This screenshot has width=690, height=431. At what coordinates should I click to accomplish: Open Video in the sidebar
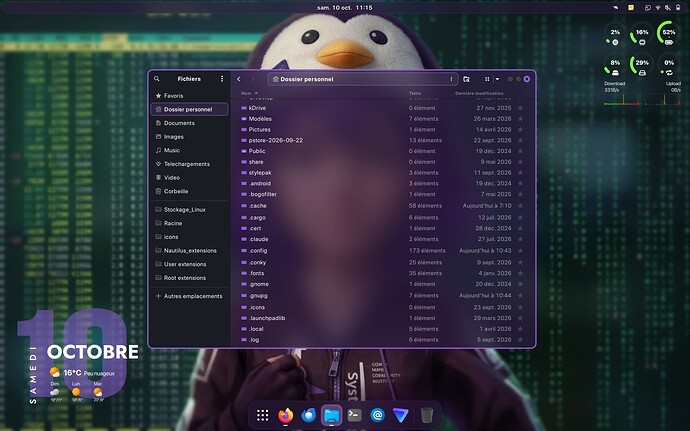click(x=190, y=177)
